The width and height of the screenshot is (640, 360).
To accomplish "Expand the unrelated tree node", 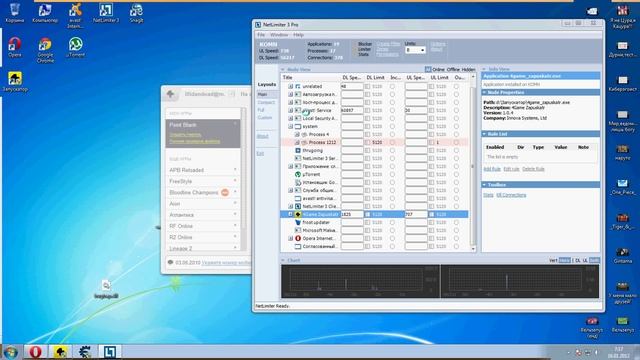I will (291, 87).
